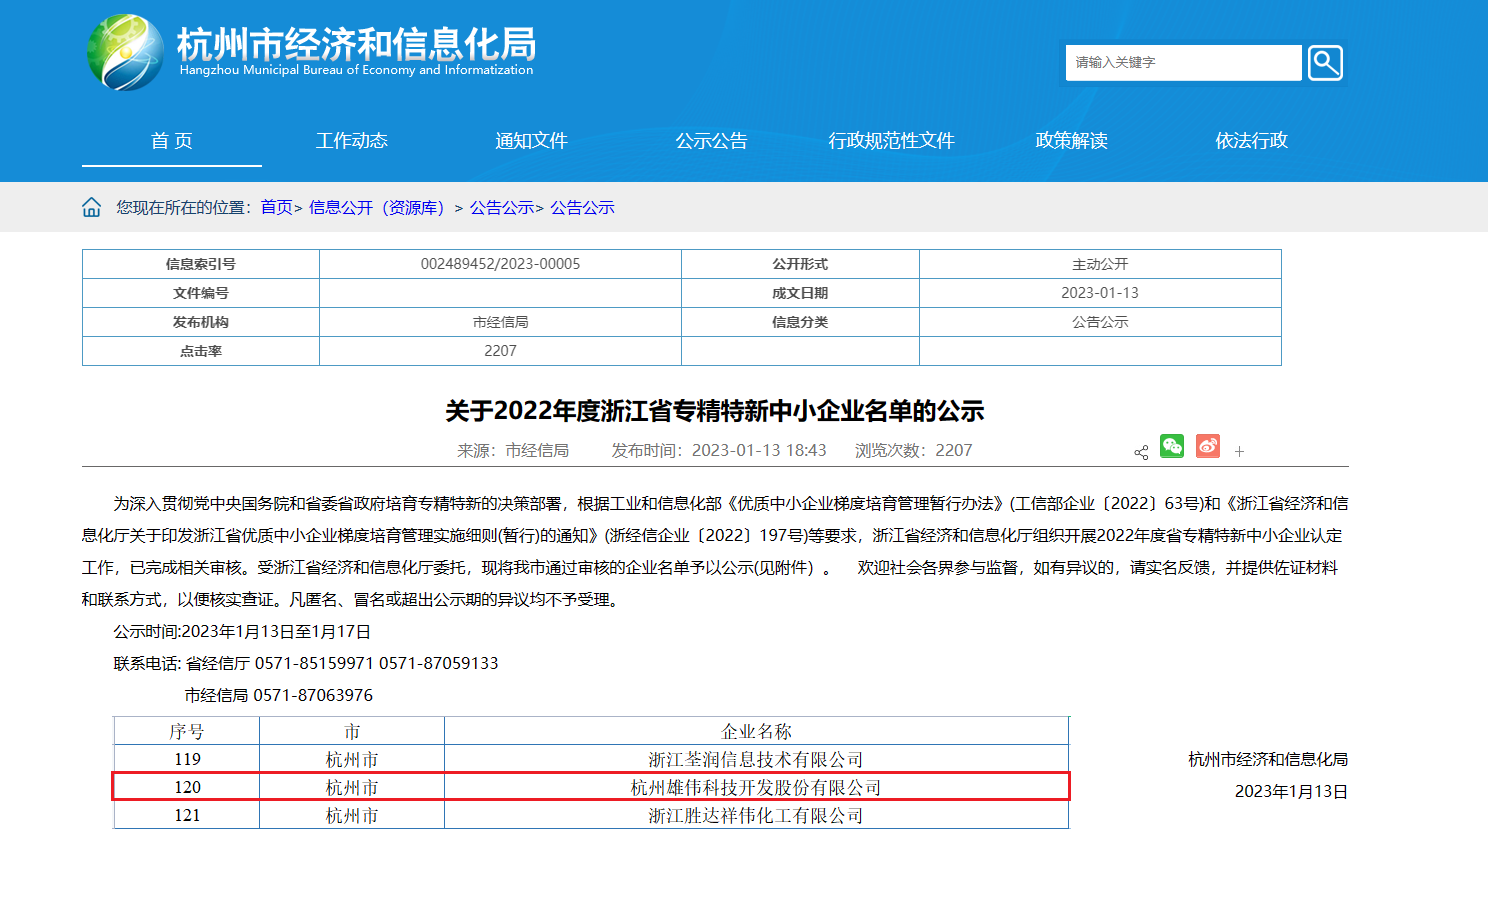Click the share nodes icon
Viewport: 1488px width, 904px height.
1141,452
